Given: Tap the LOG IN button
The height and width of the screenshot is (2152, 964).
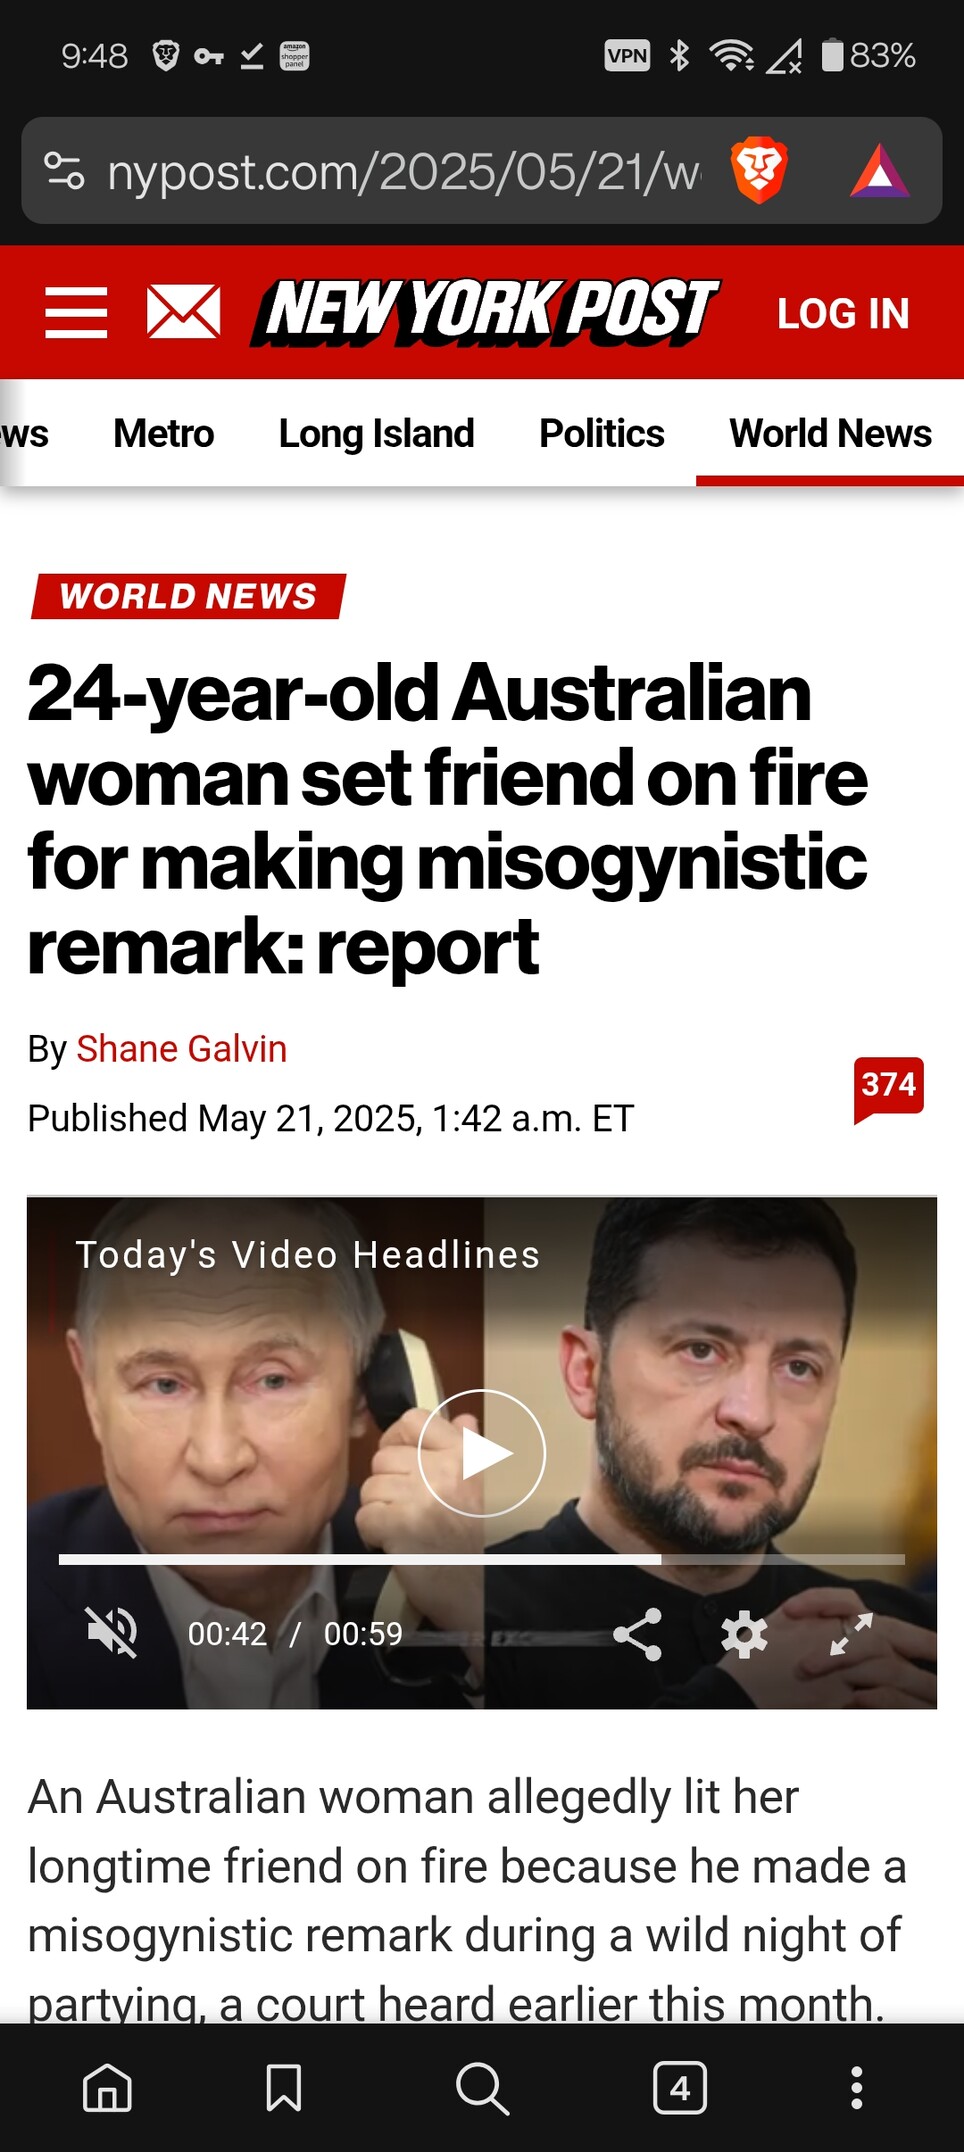Looking at the screenshot, I should pos(843,313).
